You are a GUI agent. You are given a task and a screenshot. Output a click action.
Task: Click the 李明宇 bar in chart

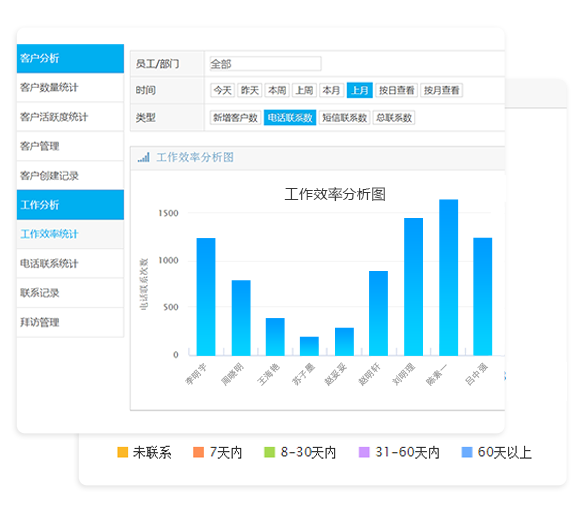(x=206, y=297)
